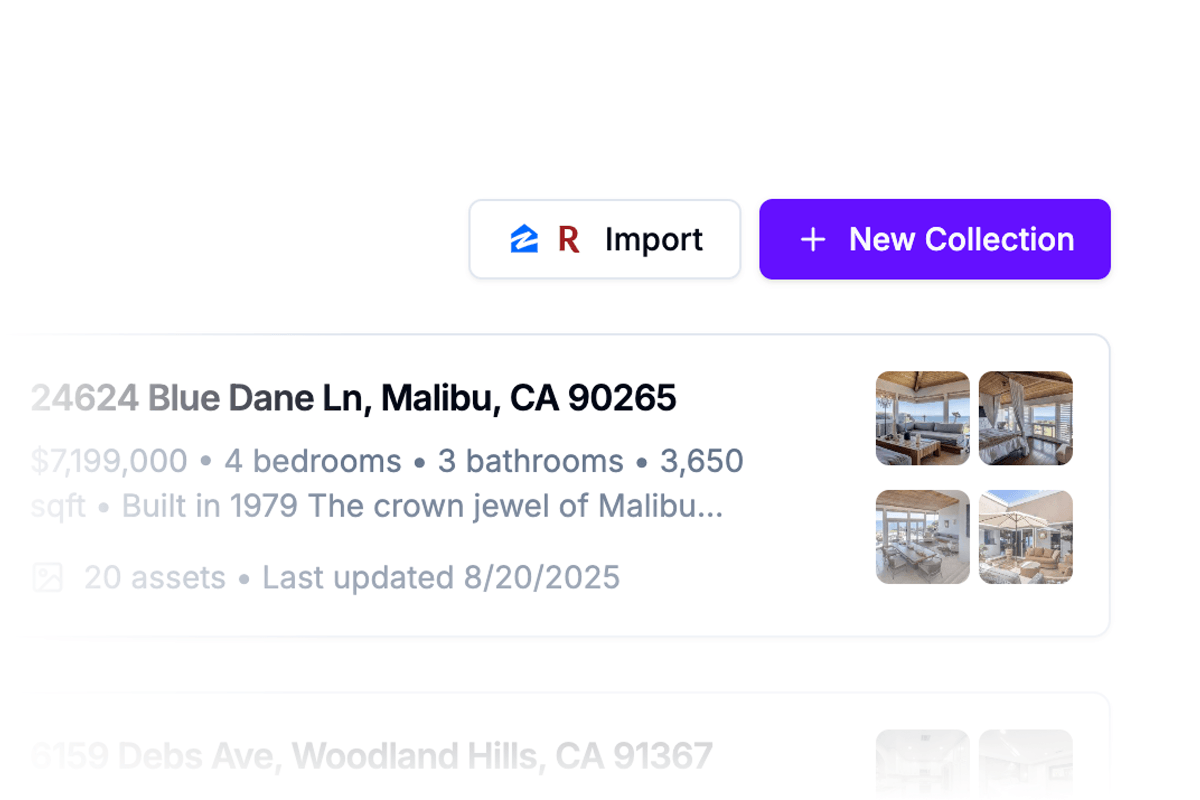The height and width of the screenshot is (800, 1200).
Task: Click the image icon beside 20 assets
Action: click(47, 577)
